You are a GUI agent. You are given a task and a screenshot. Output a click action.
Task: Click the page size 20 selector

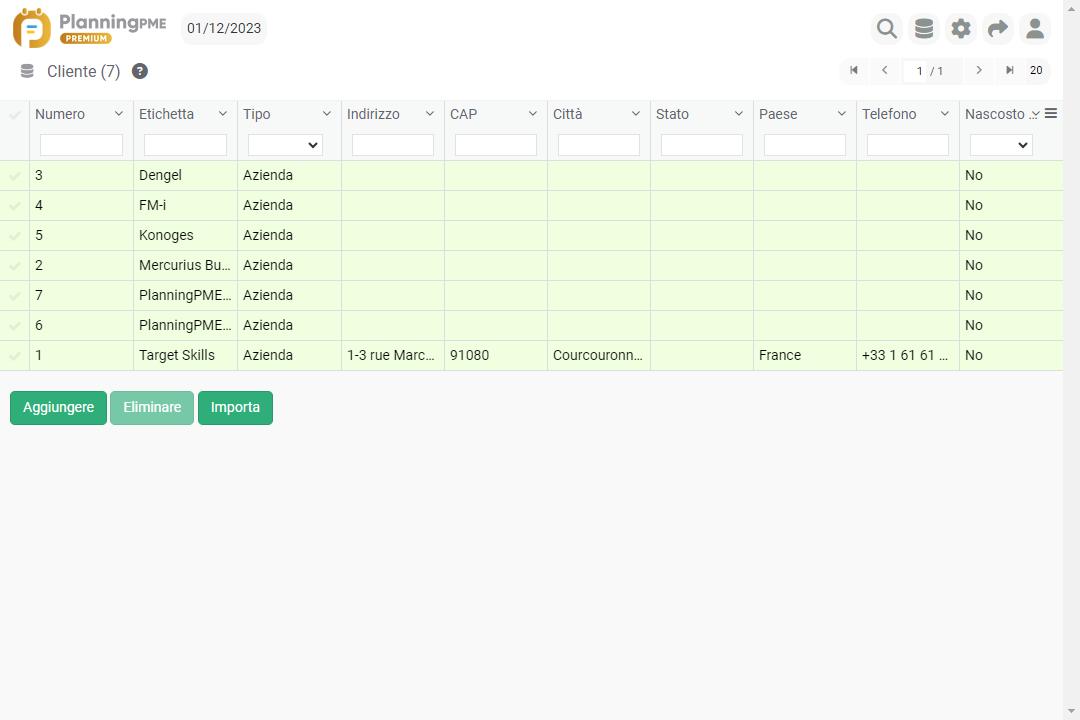click(1036, 70)
